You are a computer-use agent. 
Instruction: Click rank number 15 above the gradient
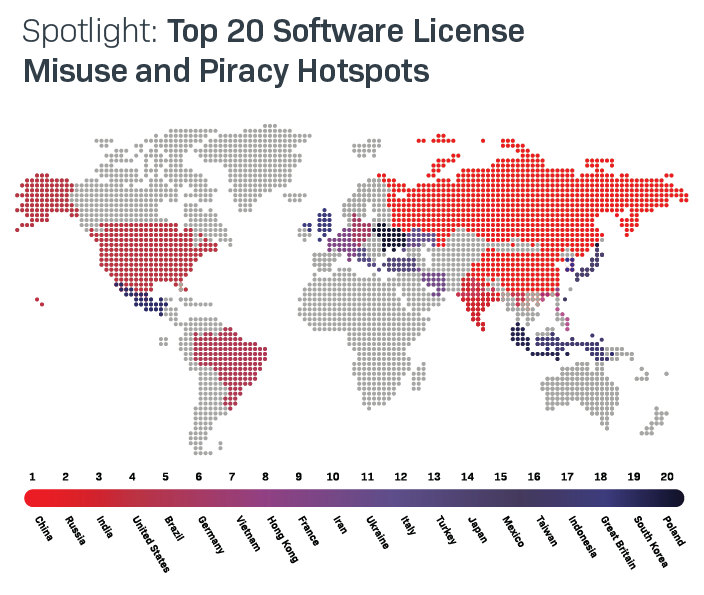point(501,476)
